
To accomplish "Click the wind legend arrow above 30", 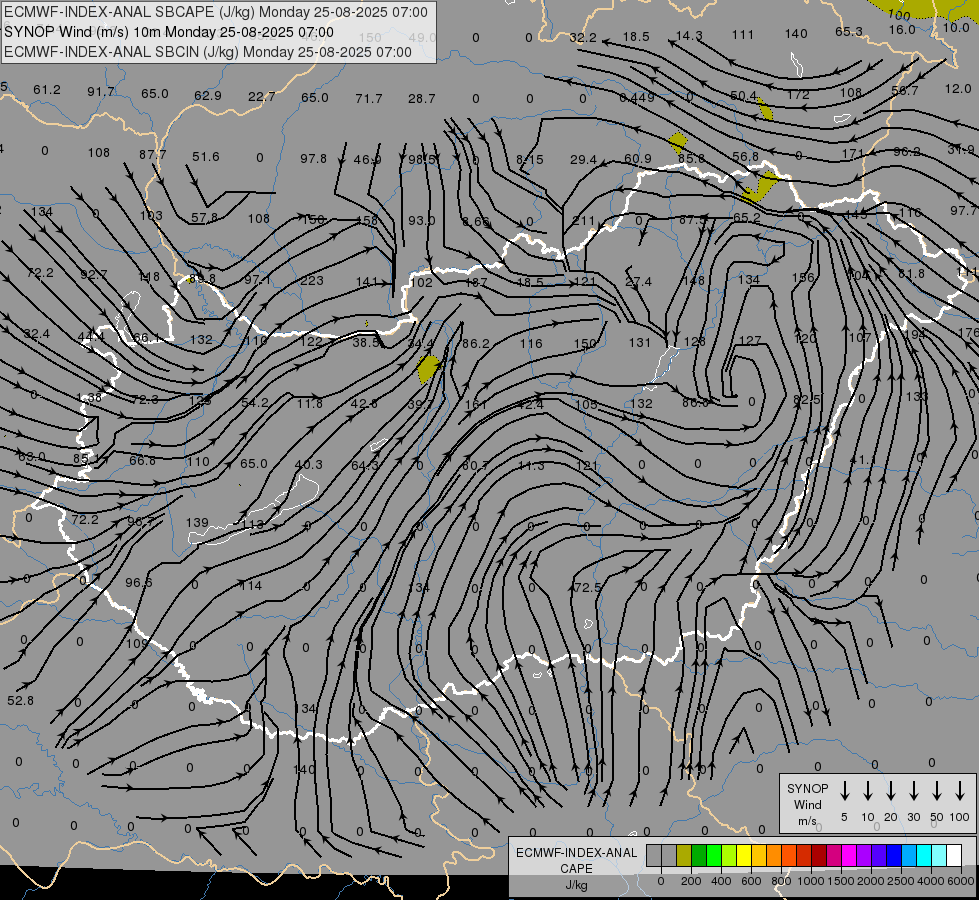I will (x=913, y=790).
